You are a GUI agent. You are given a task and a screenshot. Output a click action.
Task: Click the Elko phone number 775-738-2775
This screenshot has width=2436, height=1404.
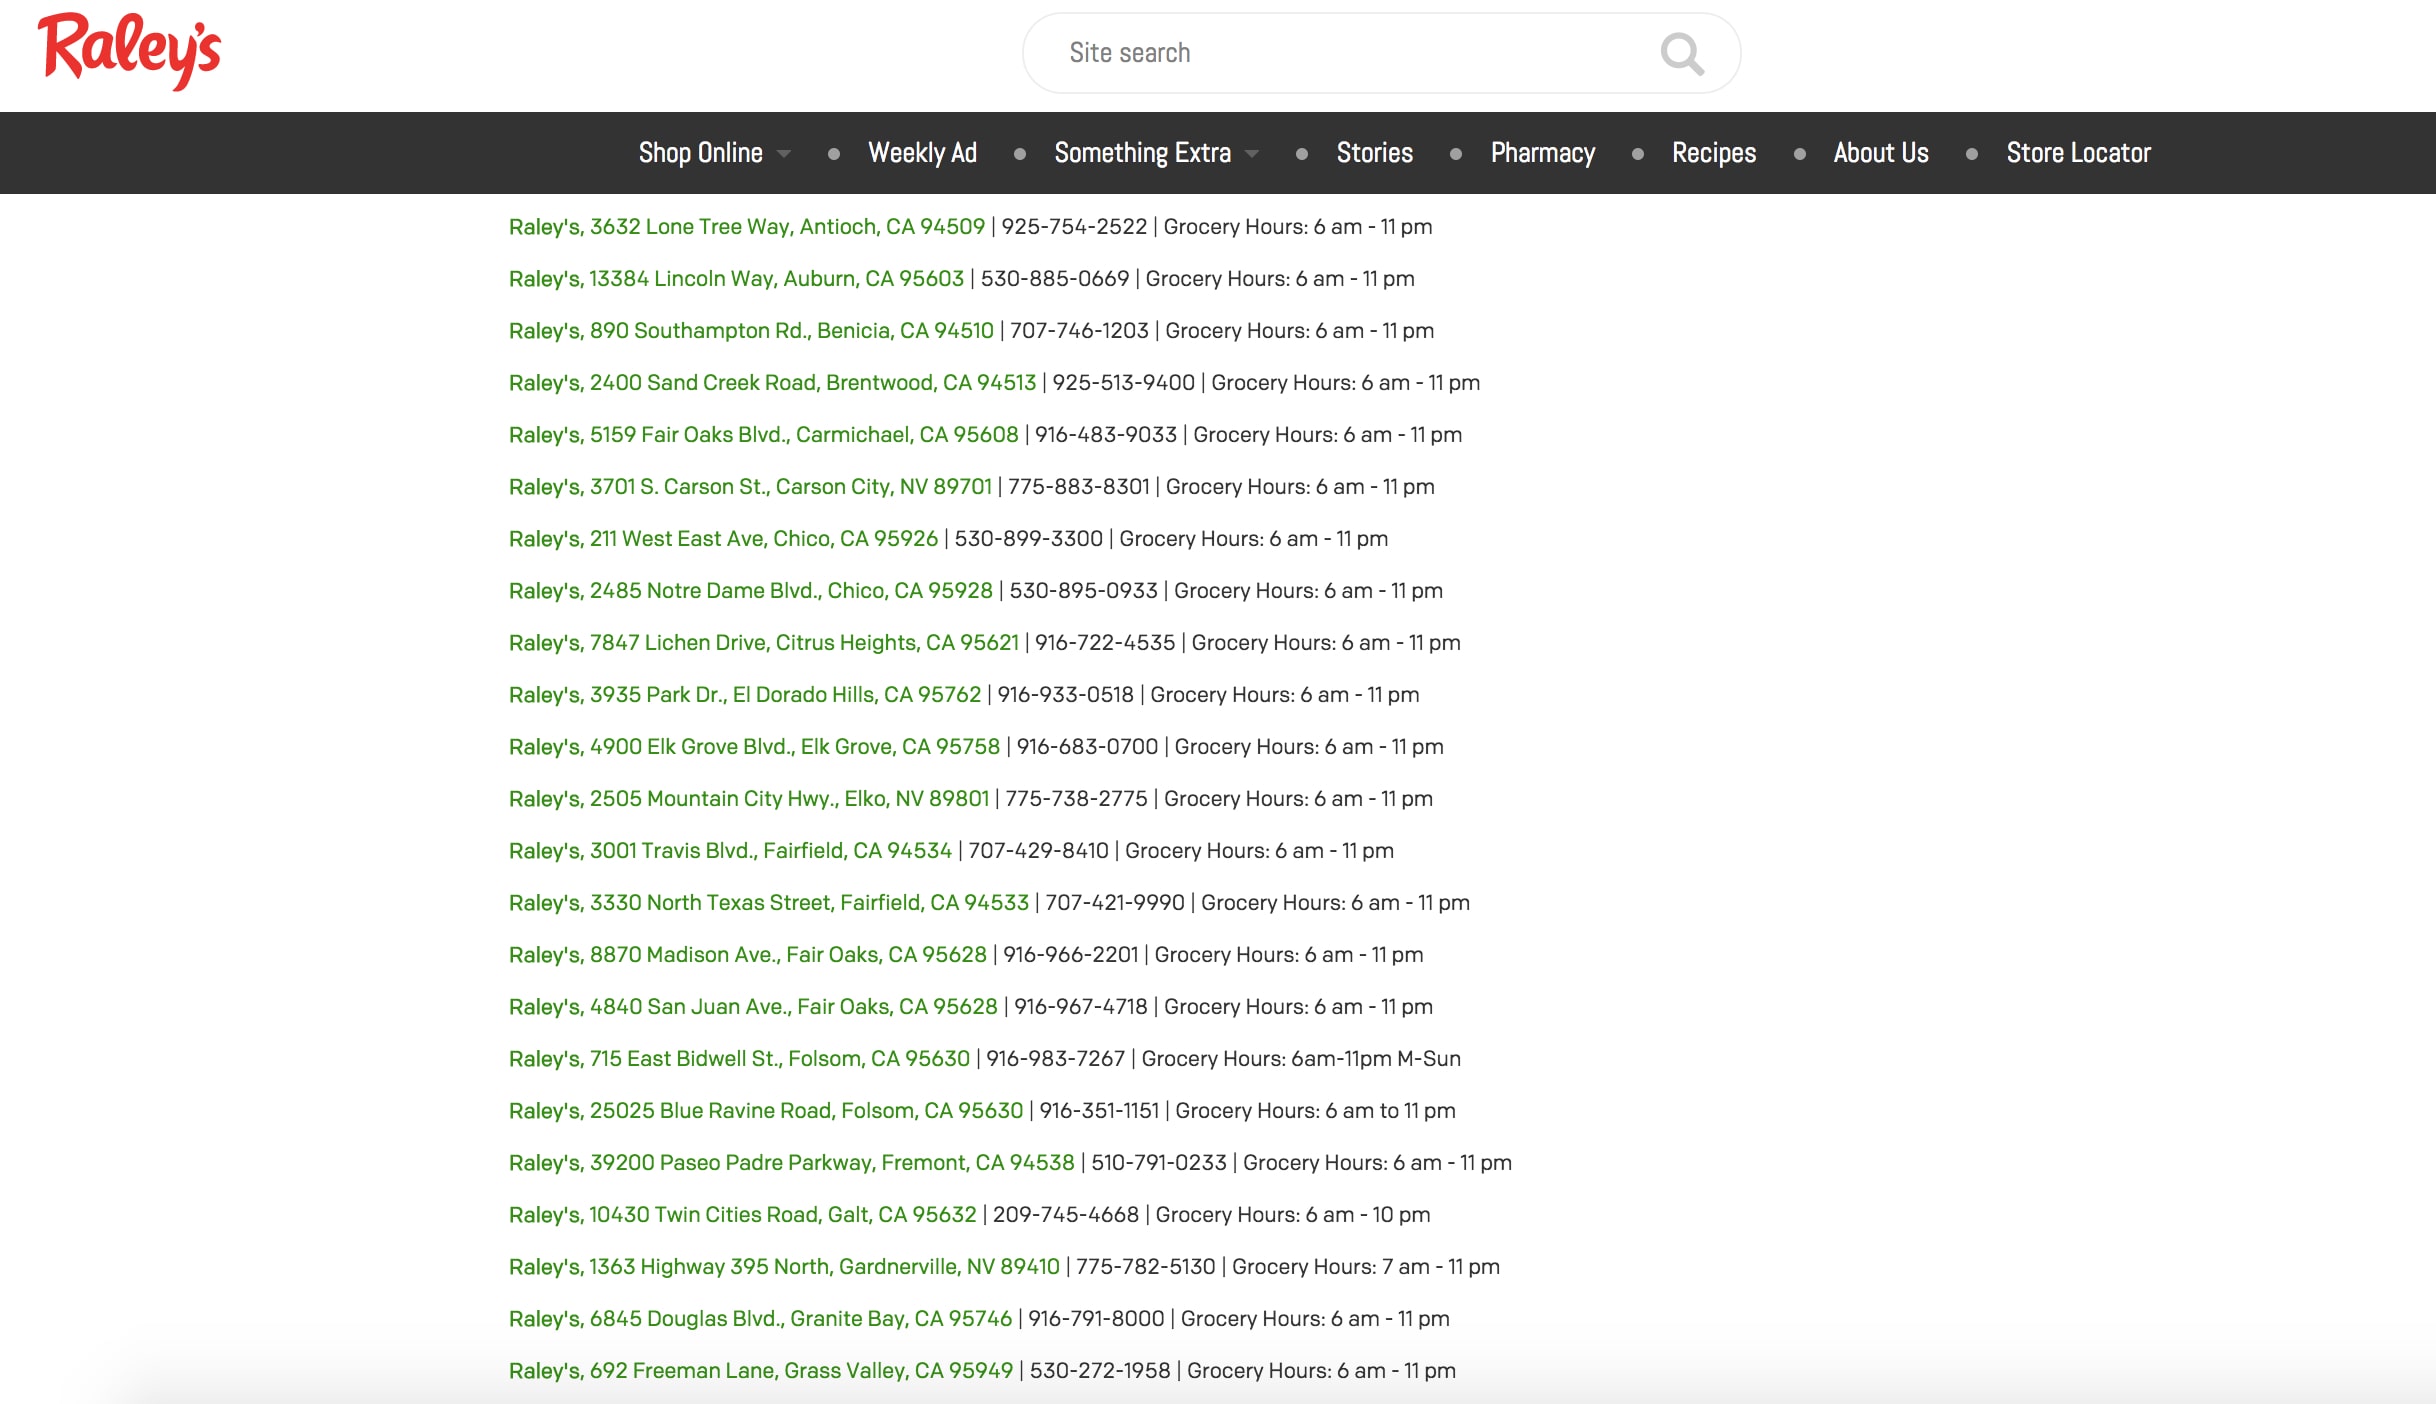tap(1077, 799)
